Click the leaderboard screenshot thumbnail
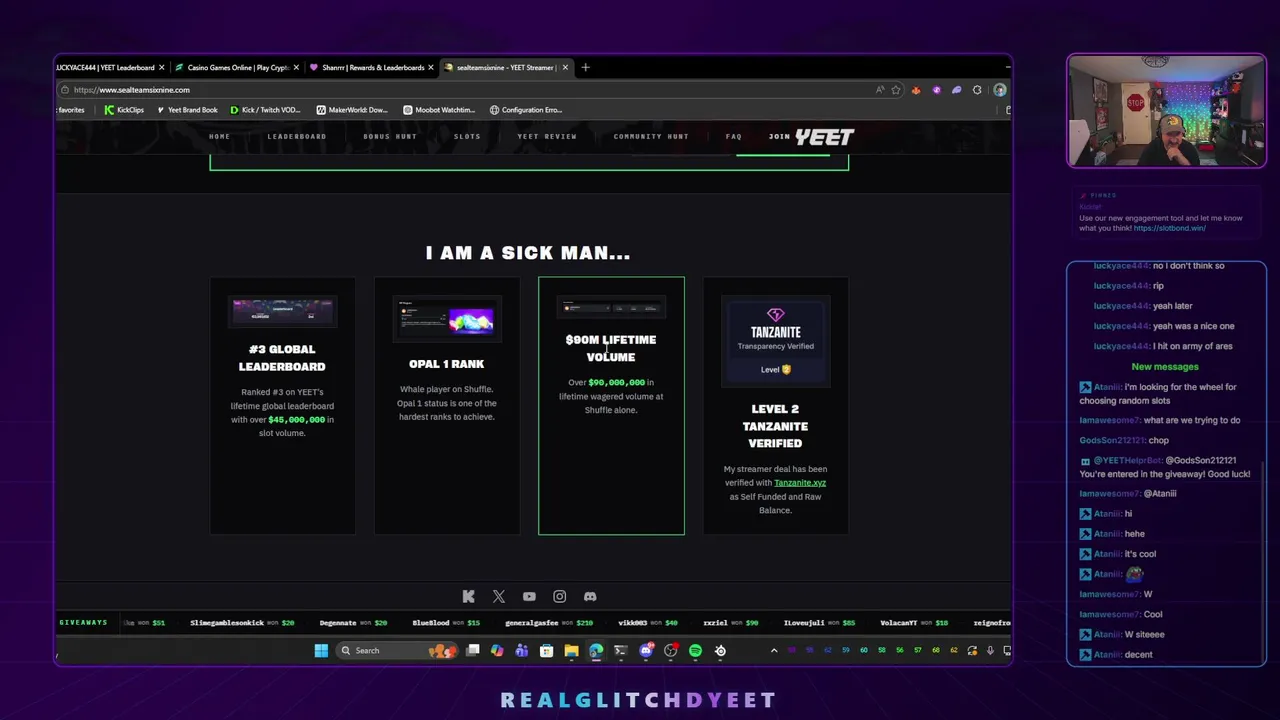This screenshot has width=1280, height=720. click(x=282, y=312)
